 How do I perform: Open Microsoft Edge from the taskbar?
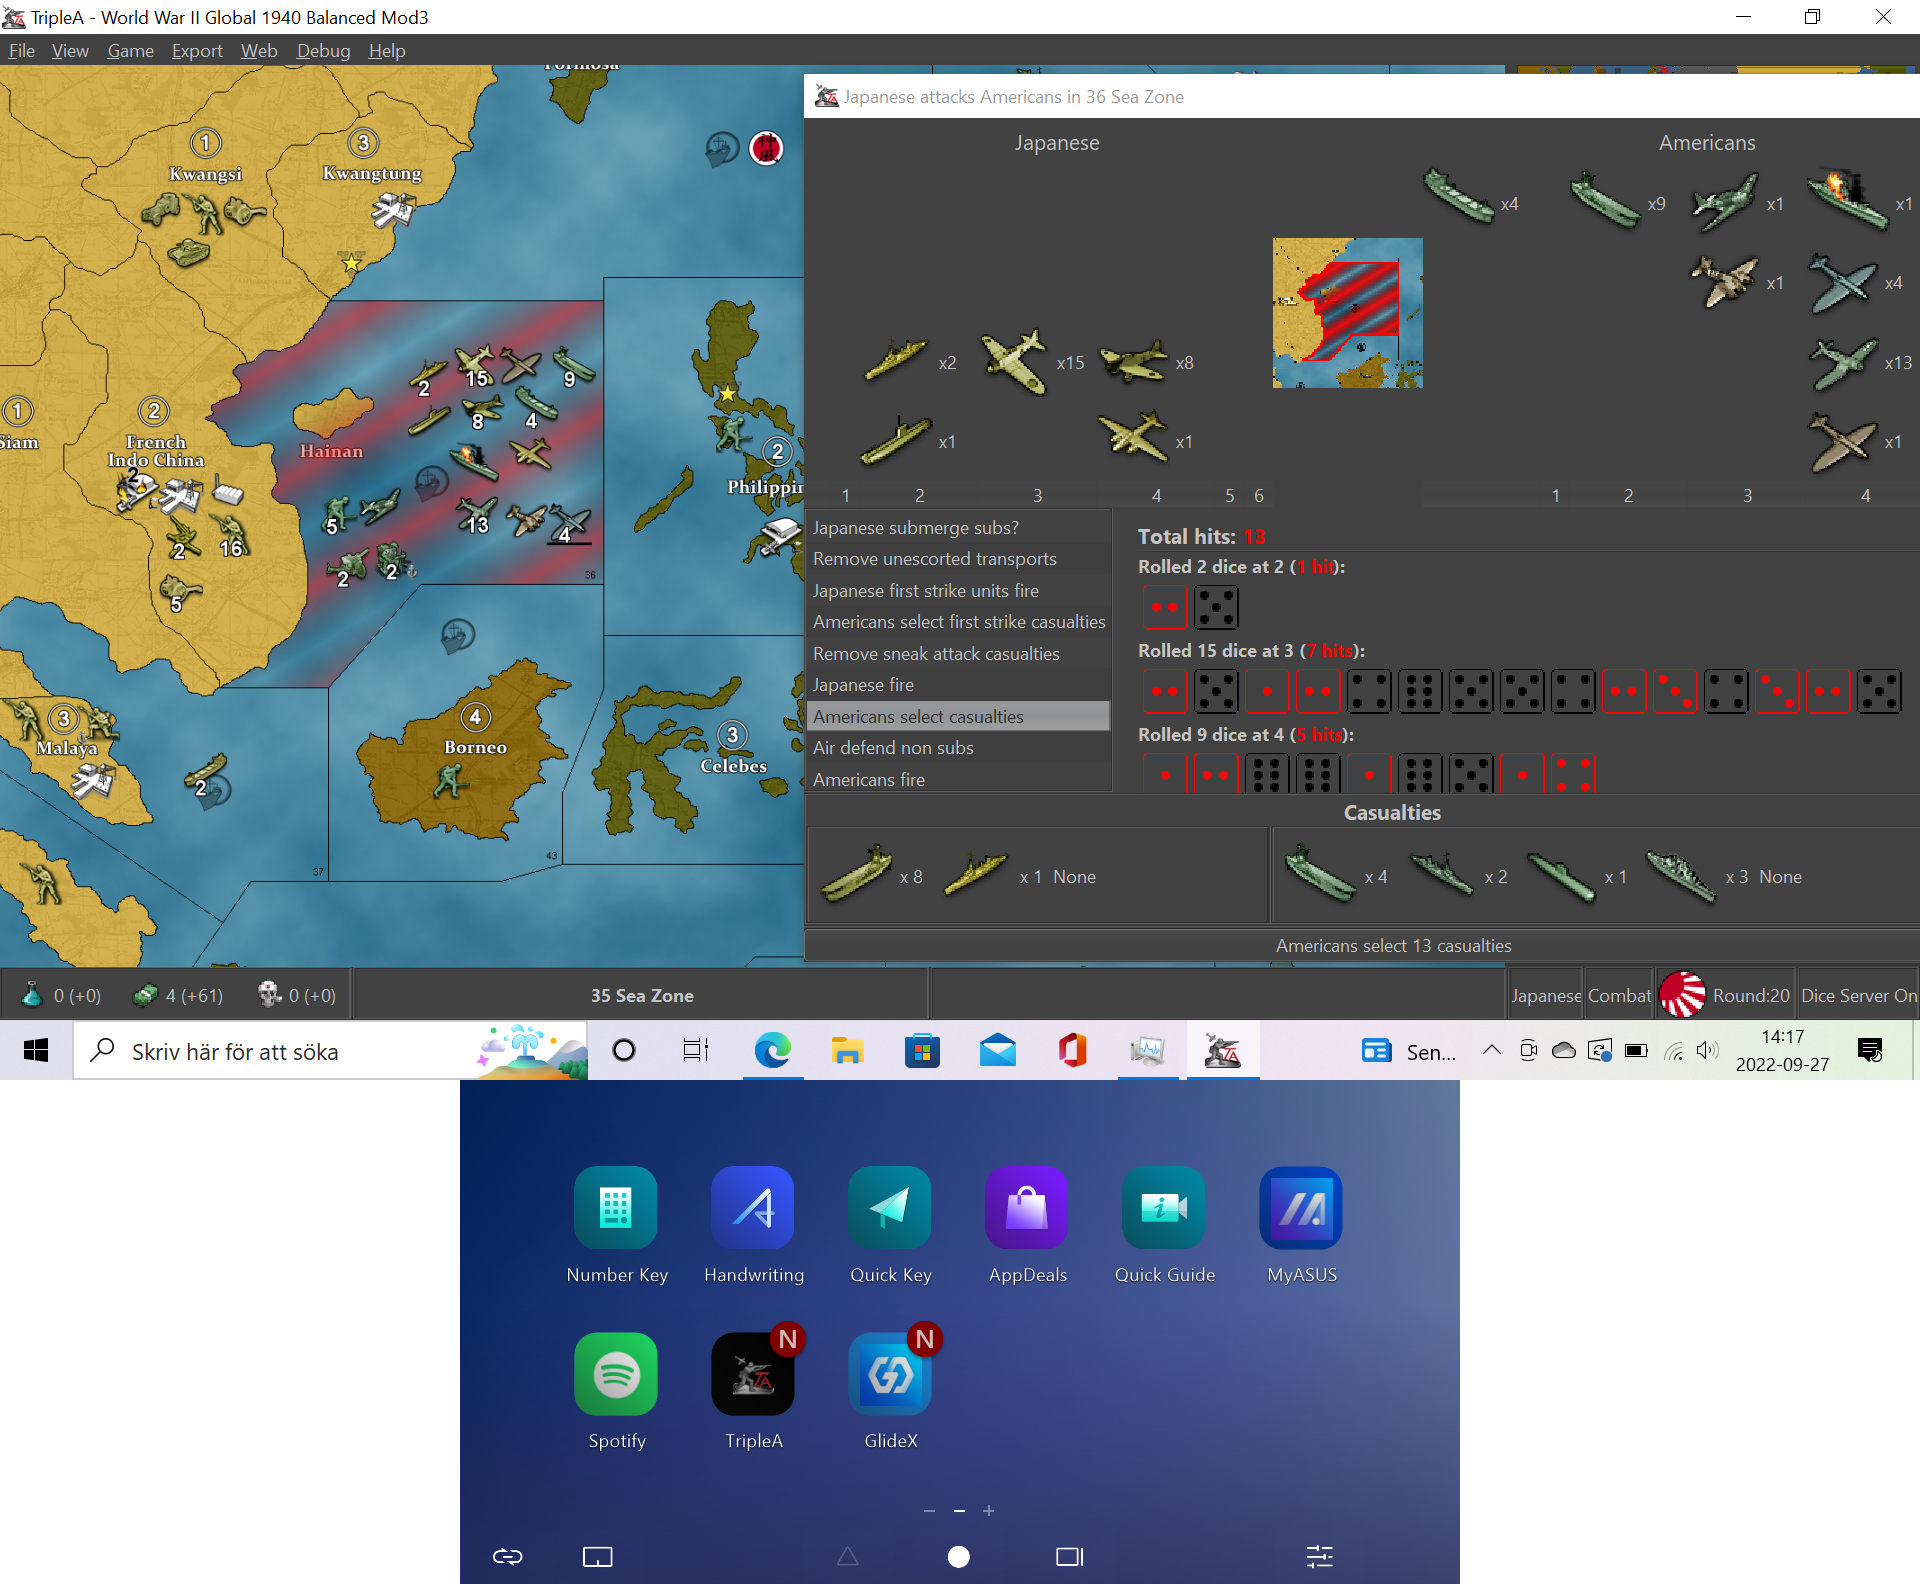pos(772,1051)
